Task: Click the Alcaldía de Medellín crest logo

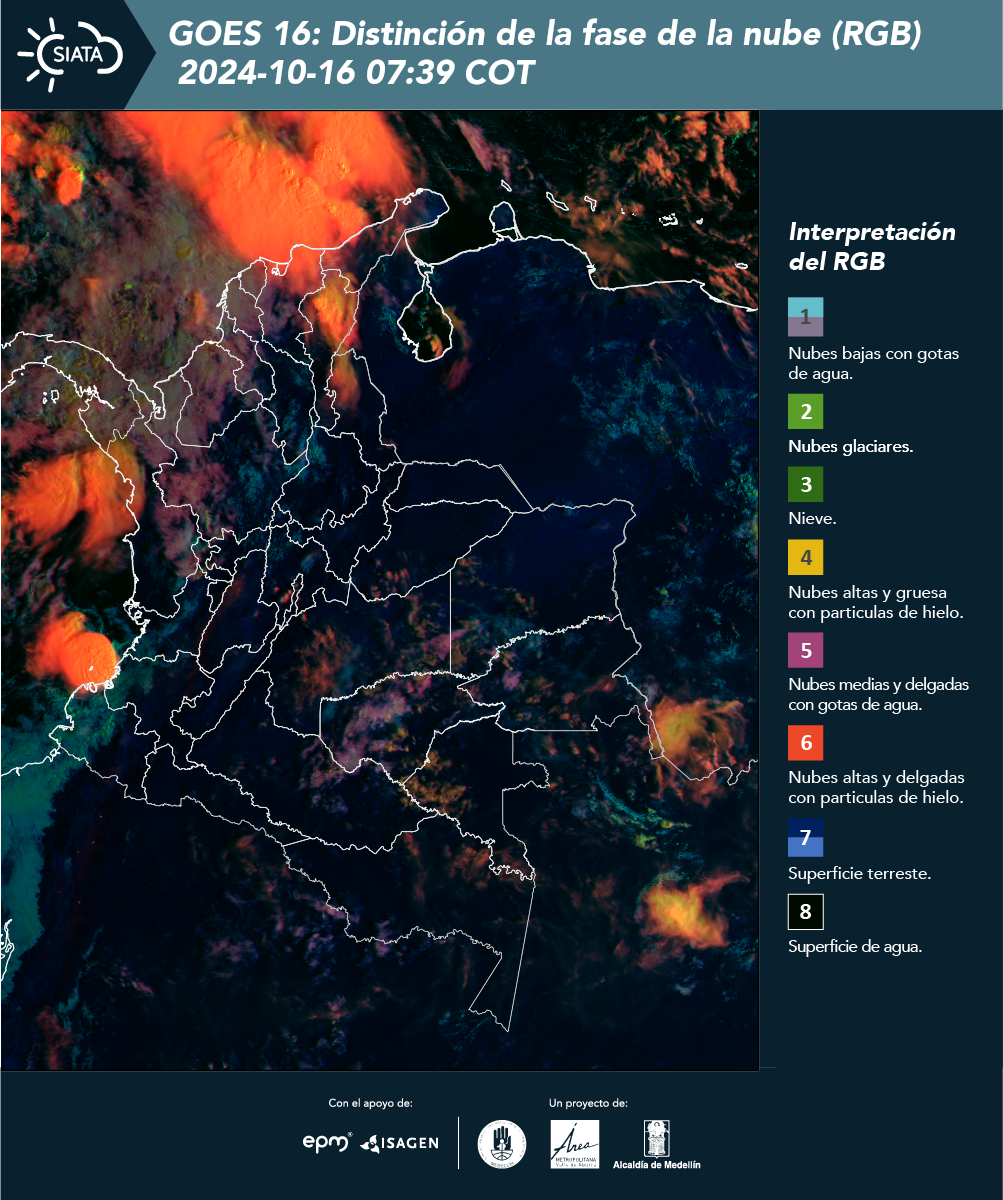Action: [657, 1145]
